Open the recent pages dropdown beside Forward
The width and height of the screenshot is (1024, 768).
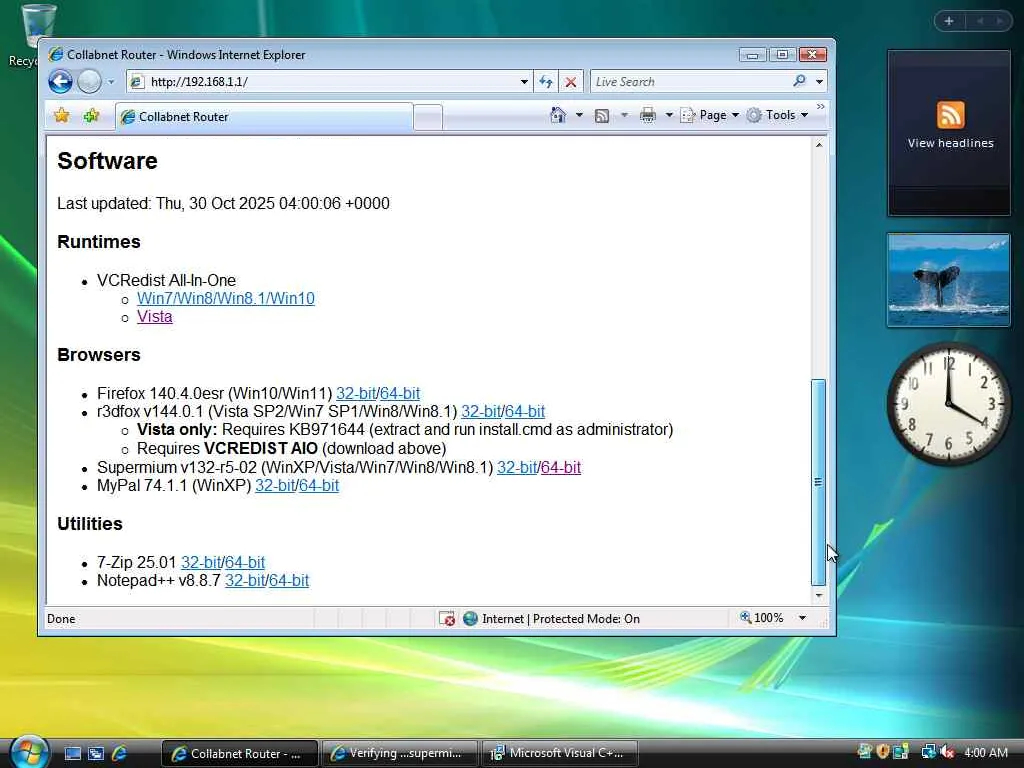click(111, 82)
